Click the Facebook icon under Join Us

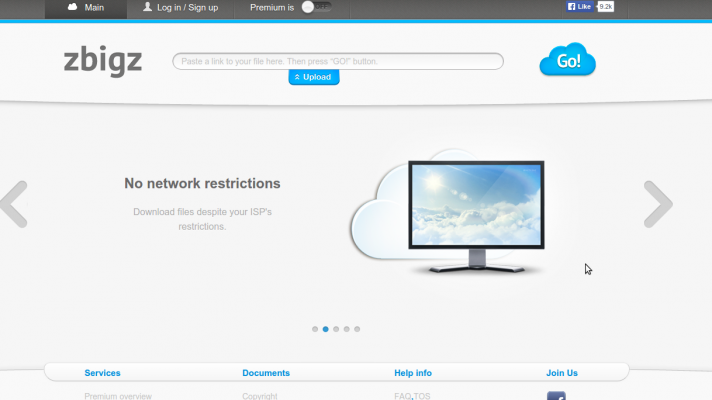click(x=556, y=396)
